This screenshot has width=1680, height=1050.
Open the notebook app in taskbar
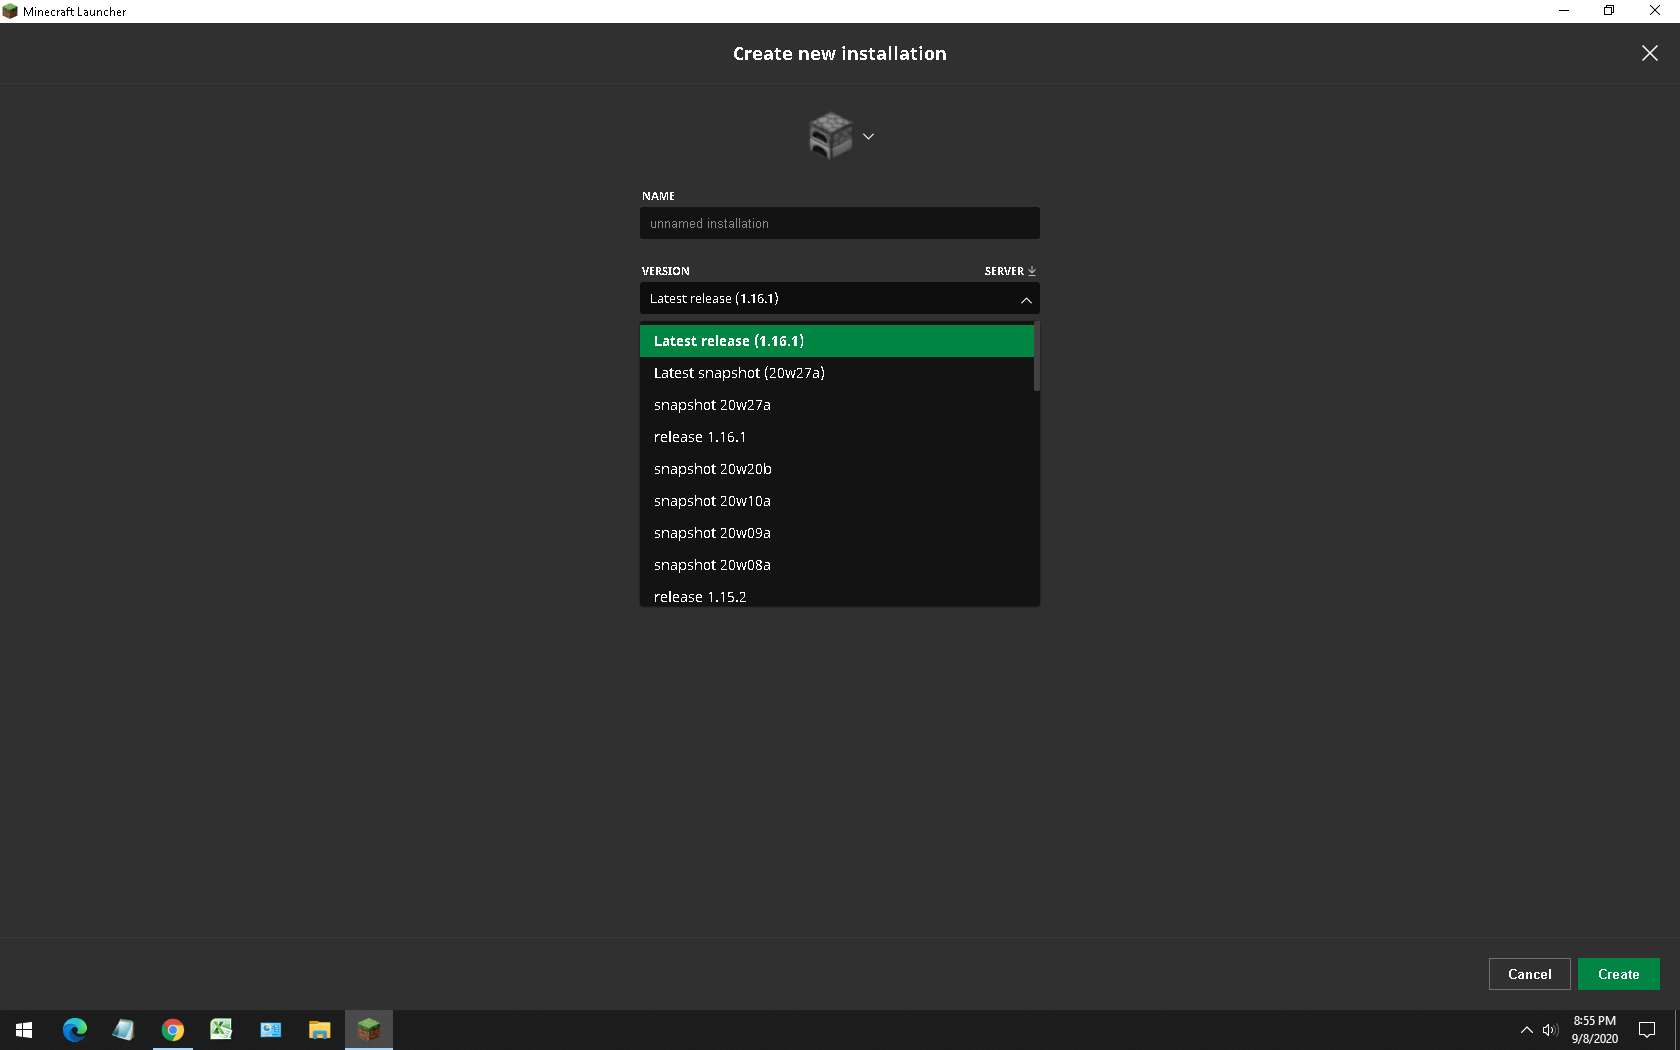123,1030
